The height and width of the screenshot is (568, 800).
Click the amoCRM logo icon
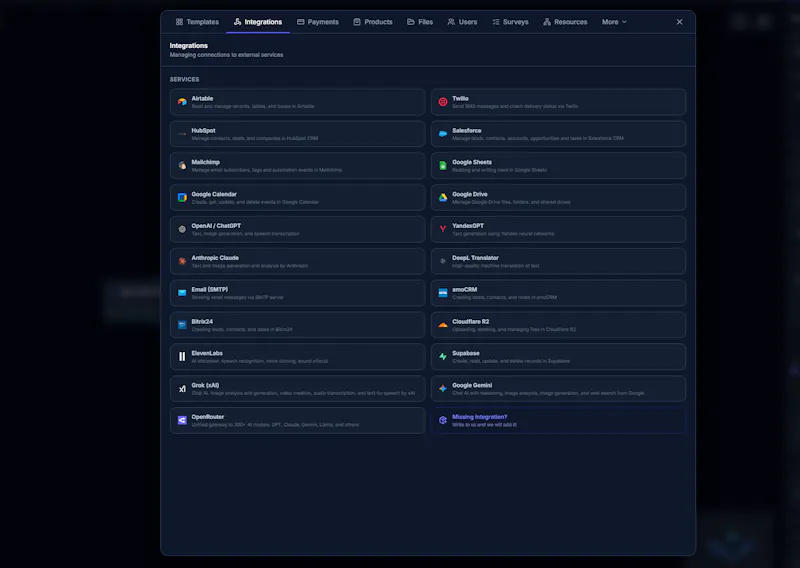pos(443,293)
